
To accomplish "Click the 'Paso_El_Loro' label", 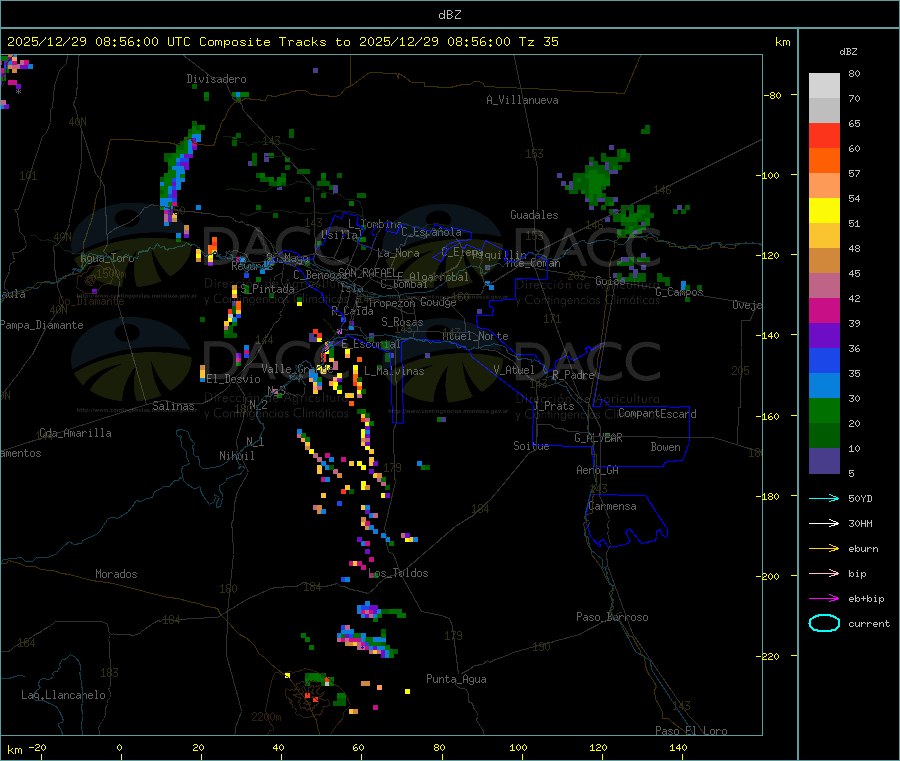I will (x=691, y=731).
